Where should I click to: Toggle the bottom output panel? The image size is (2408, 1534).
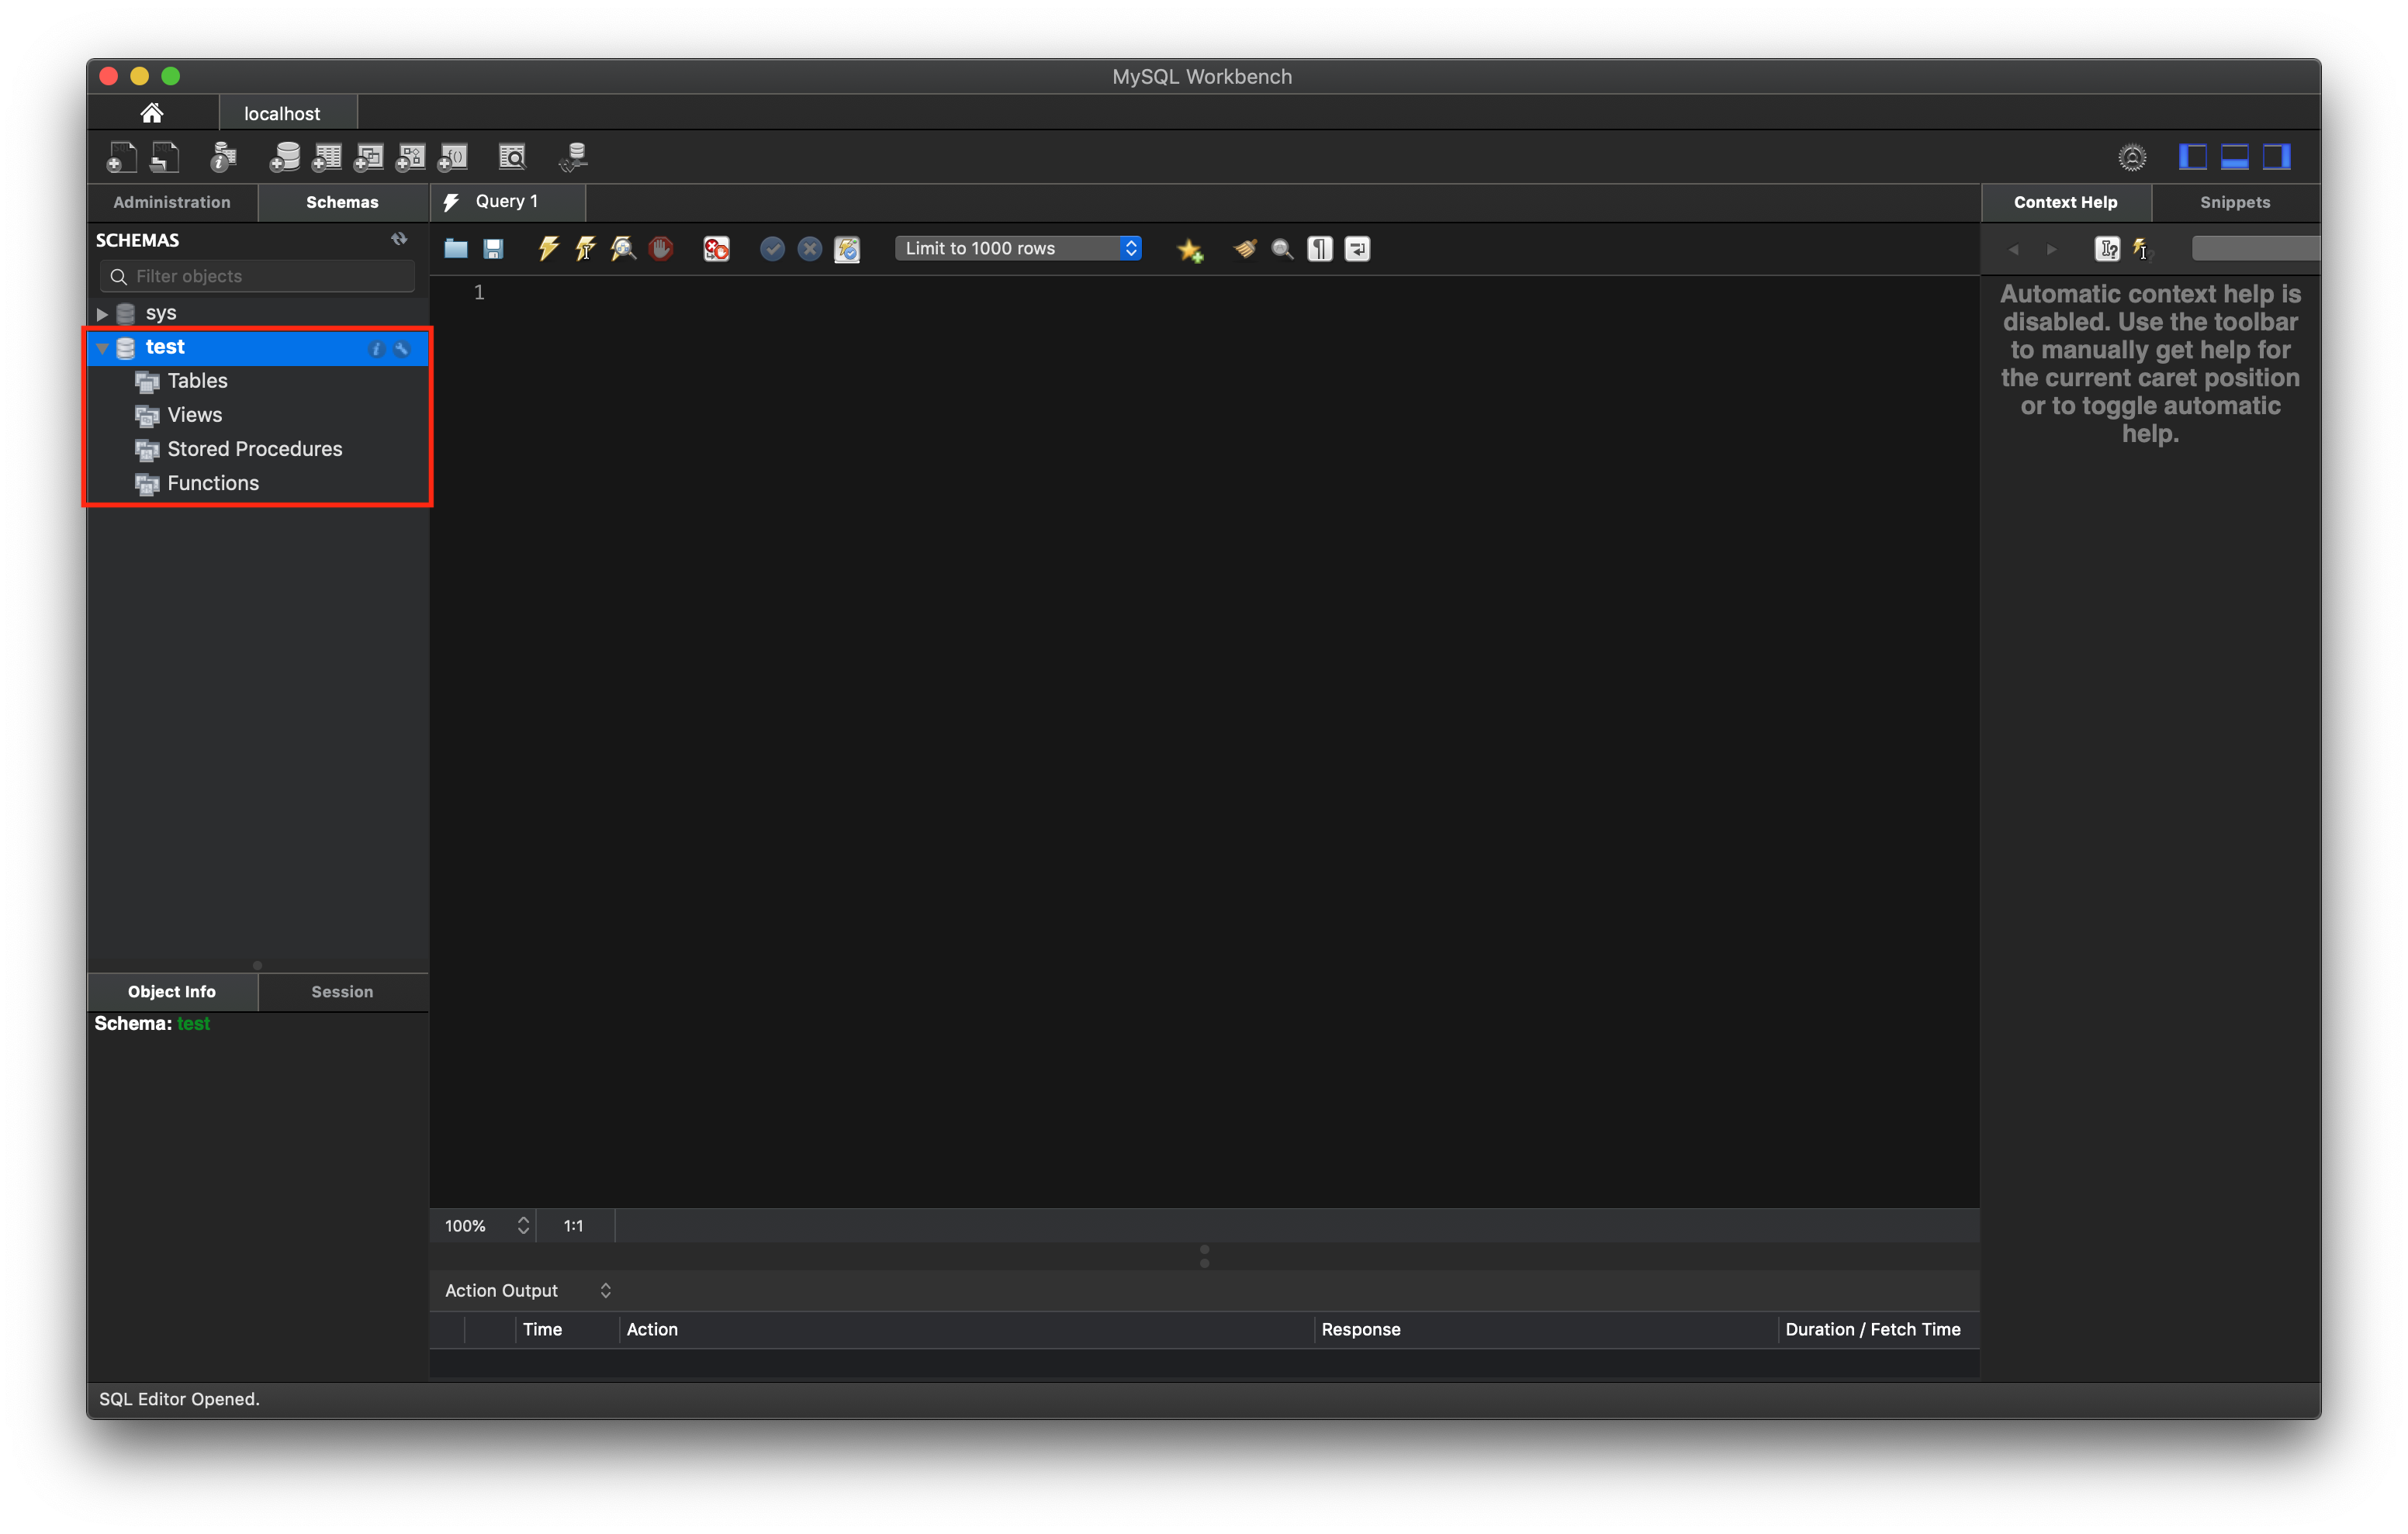click(x=2235, y=157)
